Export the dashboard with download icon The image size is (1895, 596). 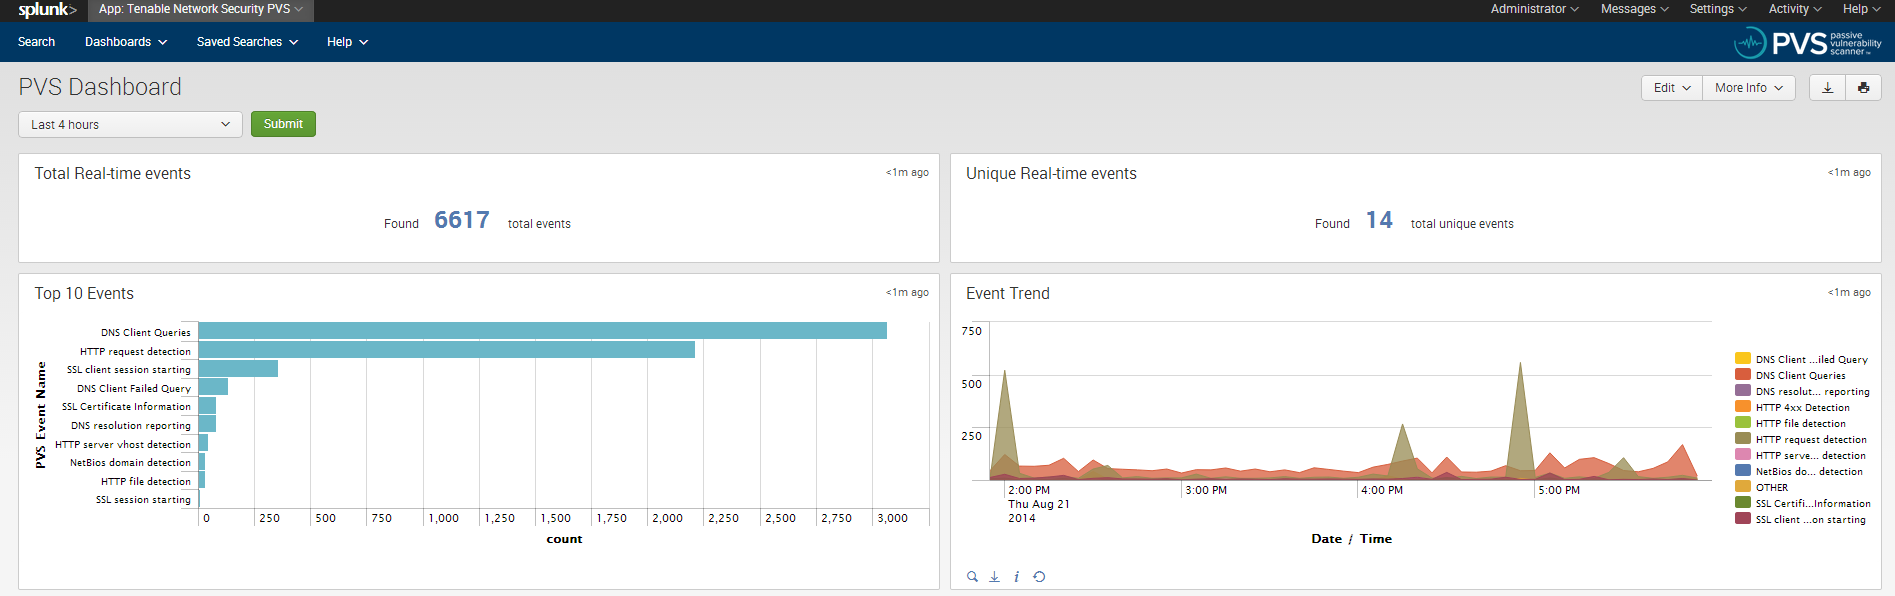pos(1827,88)
